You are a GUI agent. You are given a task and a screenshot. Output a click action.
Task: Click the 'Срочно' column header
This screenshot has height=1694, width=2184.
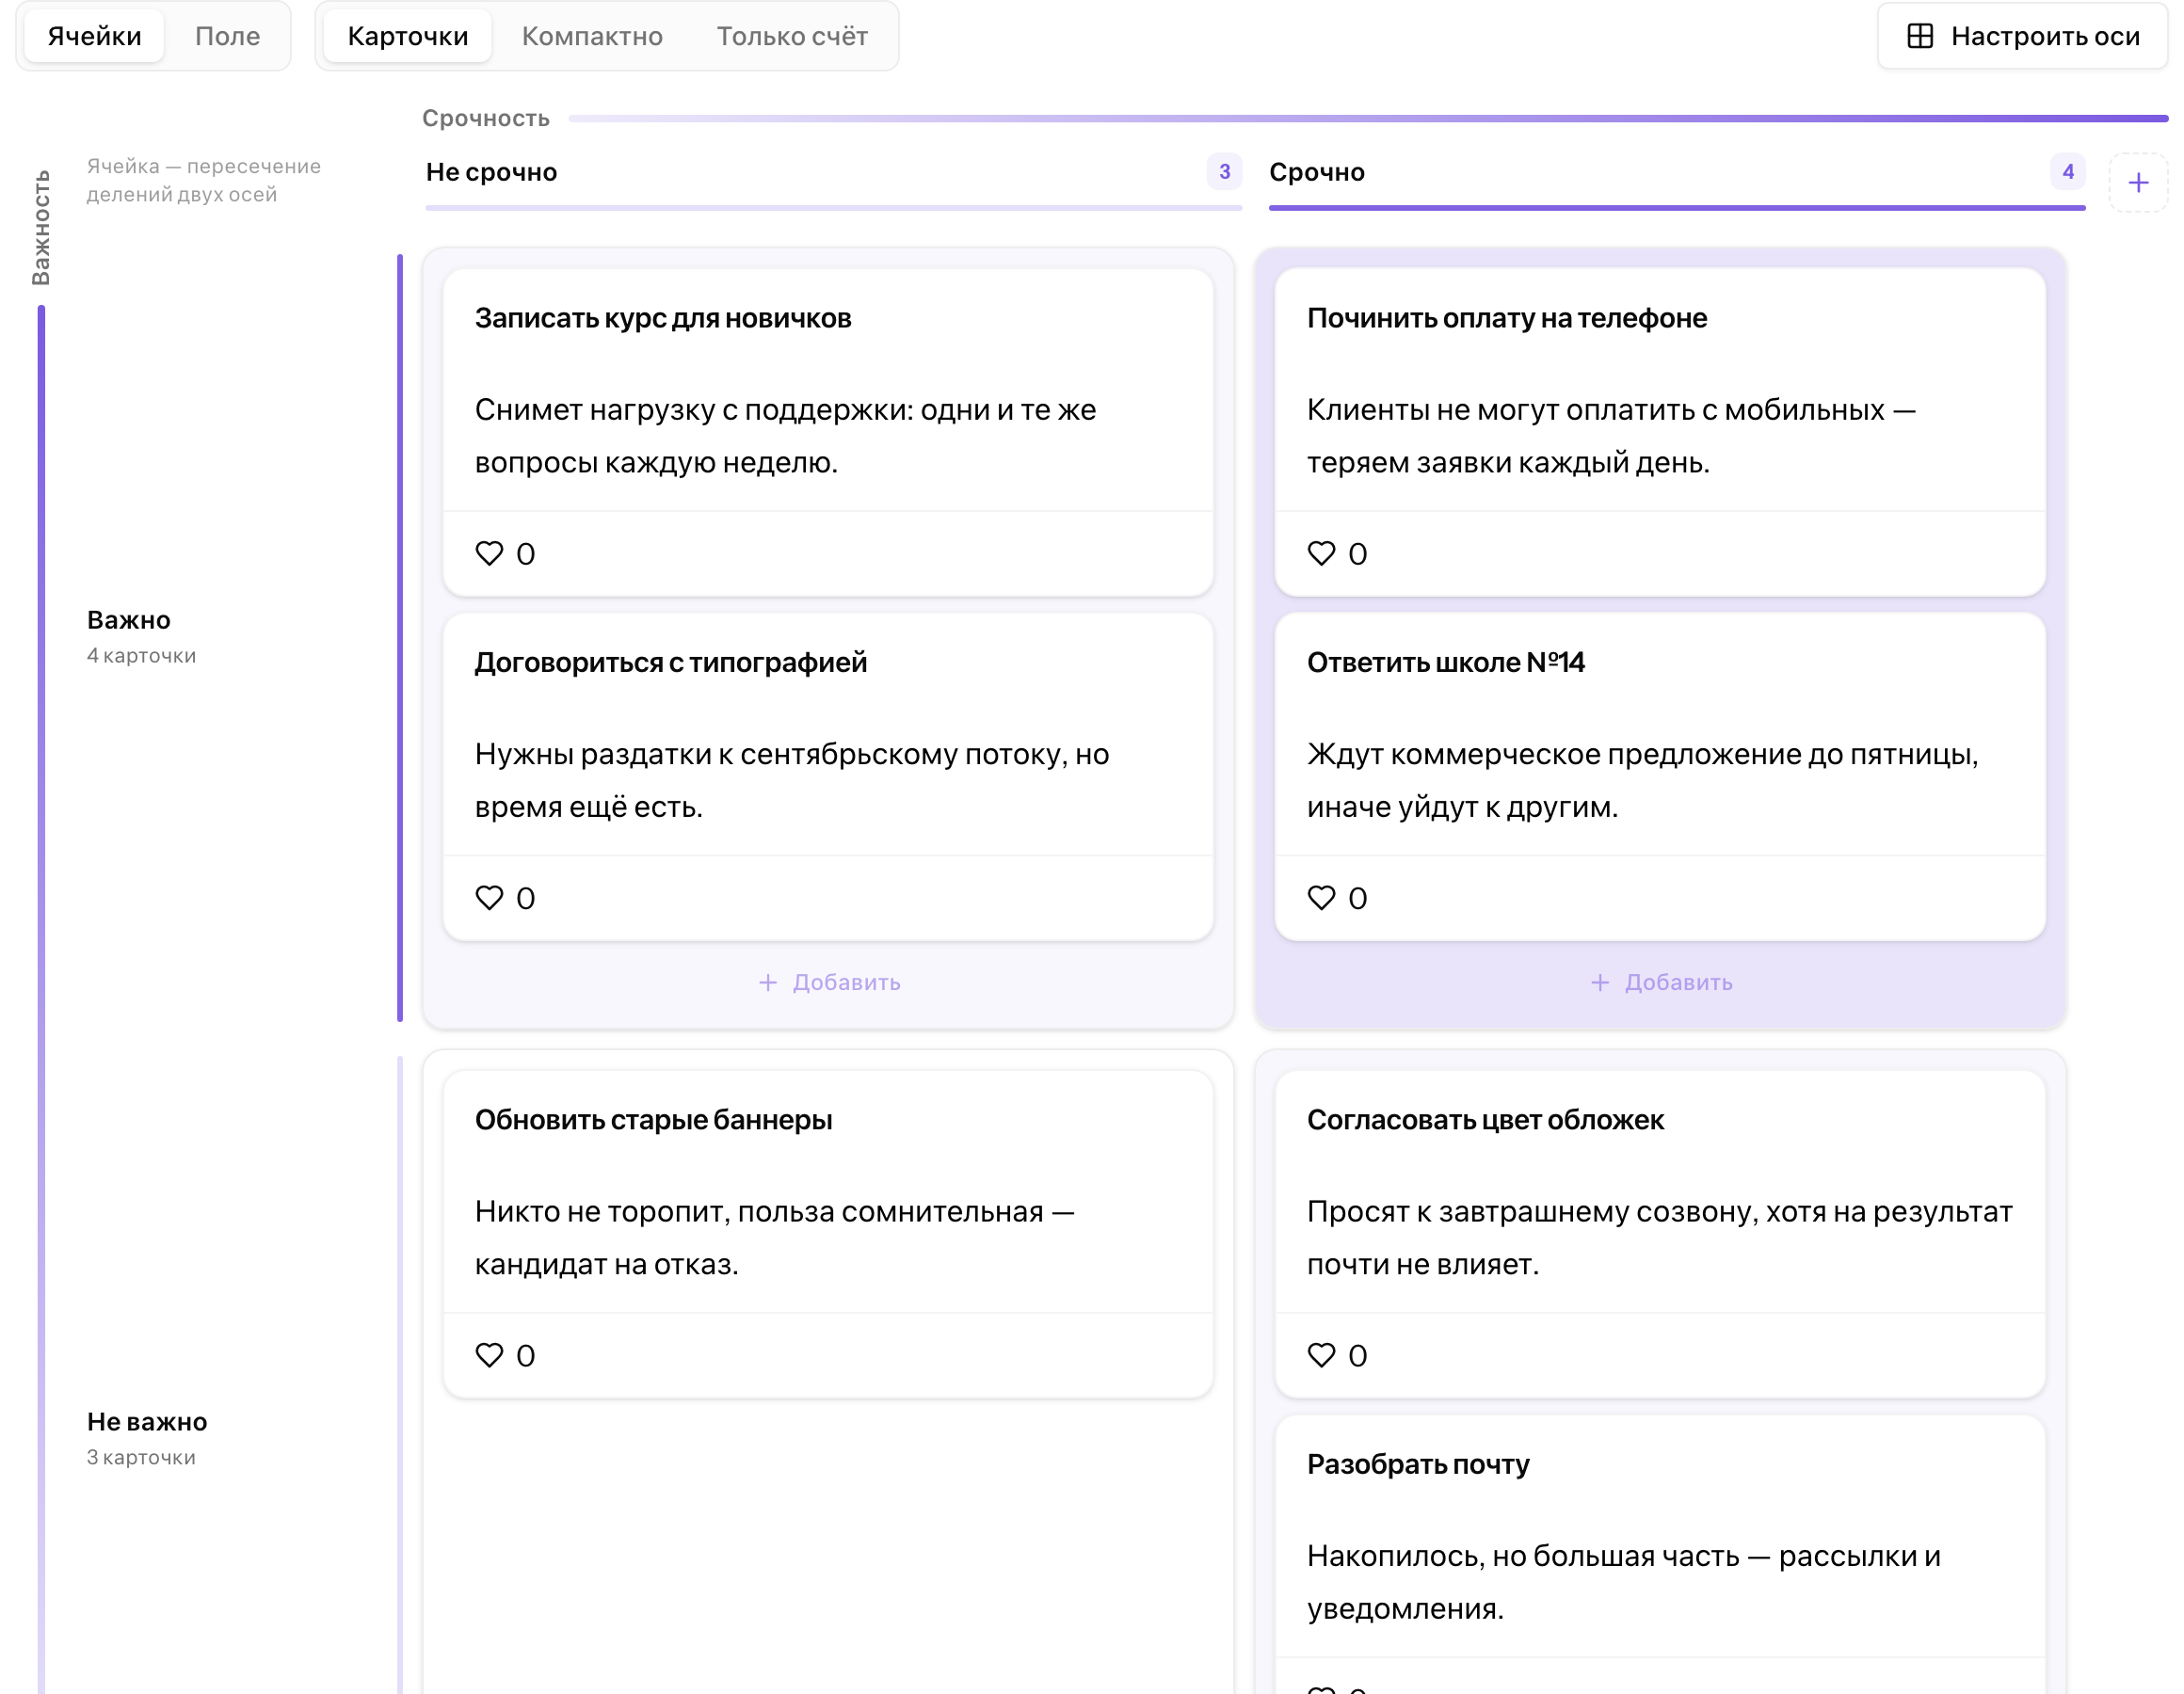(1317, 172)
